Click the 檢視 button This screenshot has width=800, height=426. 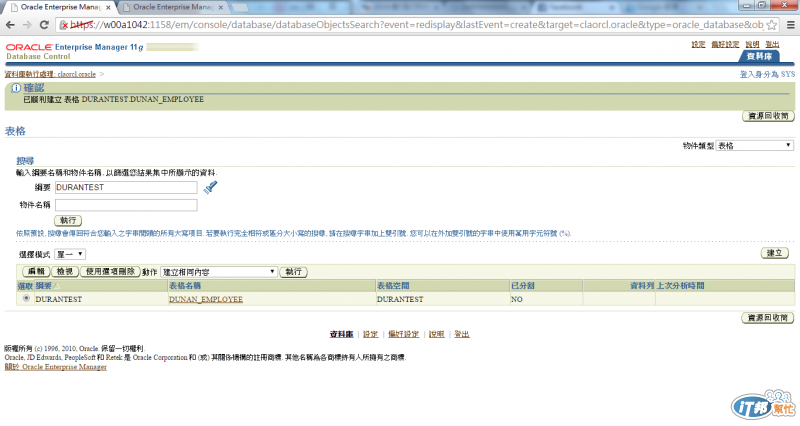tap(65, 271)
